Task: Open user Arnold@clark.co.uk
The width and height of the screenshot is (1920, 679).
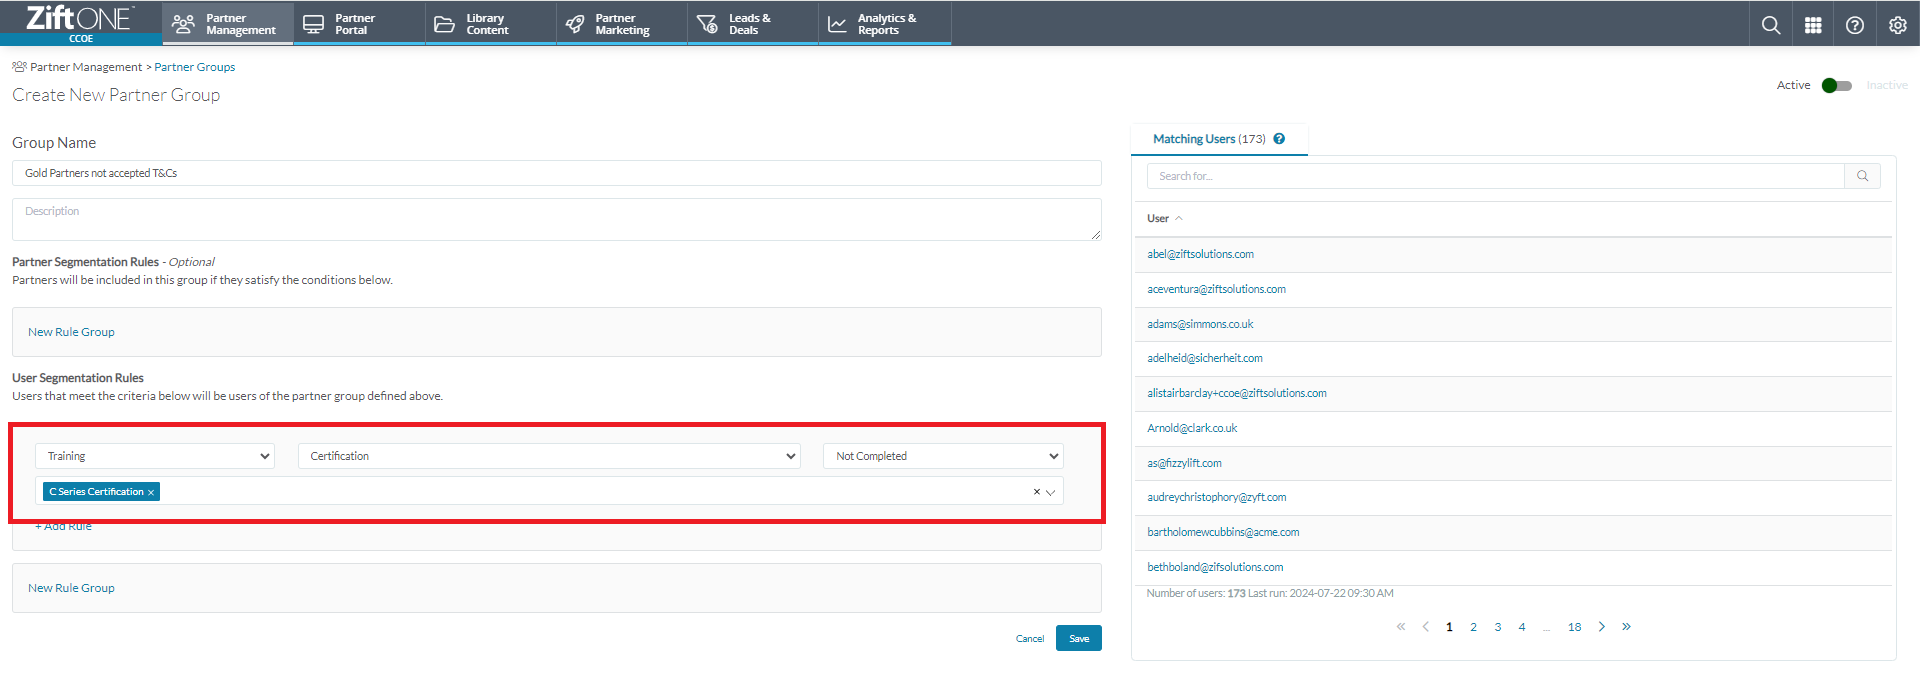Action: tap(1192, 428)
